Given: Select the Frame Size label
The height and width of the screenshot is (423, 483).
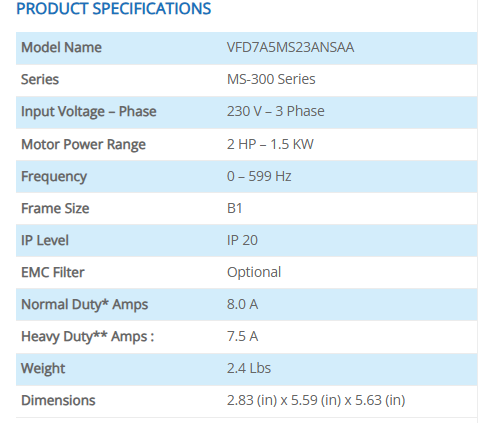Looking at the screenshot, I should [x=55, y=208].
